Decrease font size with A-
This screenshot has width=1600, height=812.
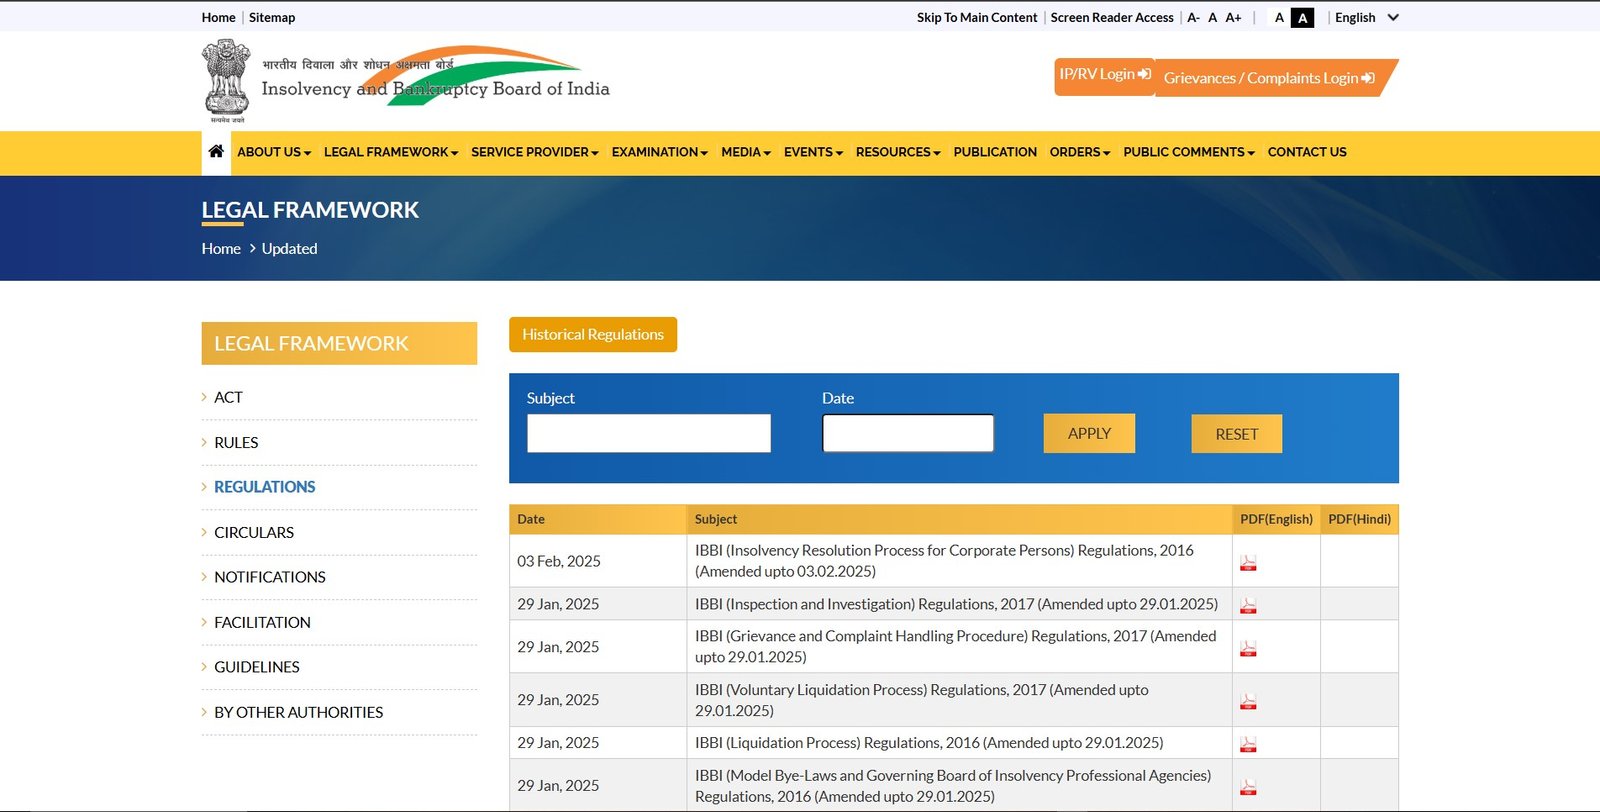[x=1193, y=18]
